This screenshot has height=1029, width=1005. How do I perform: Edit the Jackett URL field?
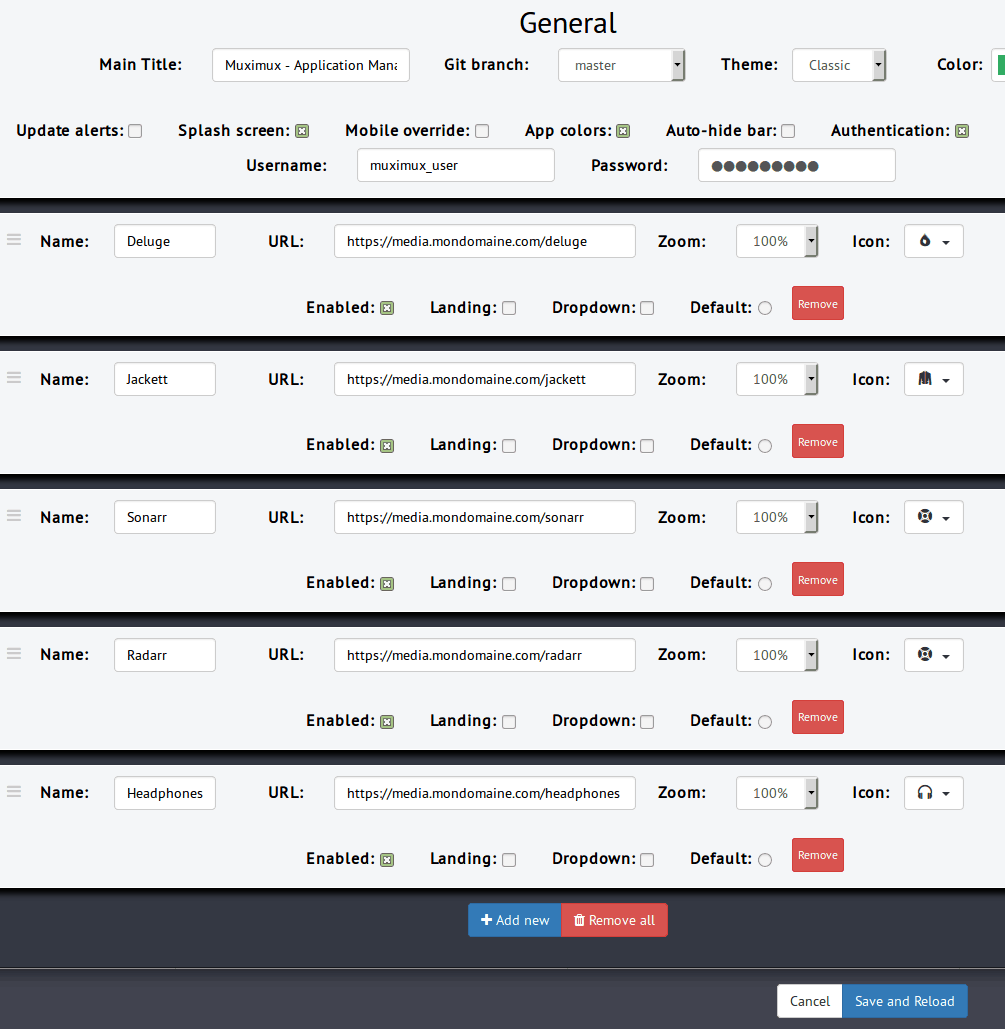(484, 379)
